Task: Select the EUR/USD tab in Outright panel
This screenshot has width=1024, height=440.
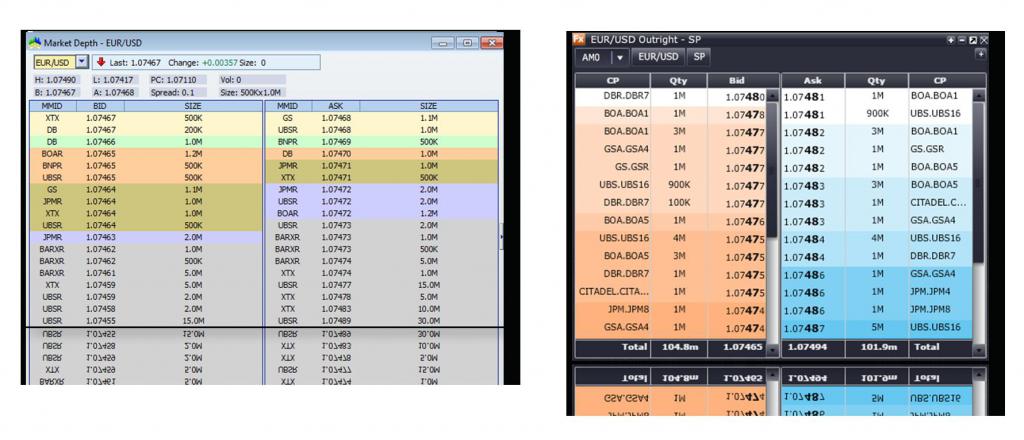Action: (x=658, y=57)
